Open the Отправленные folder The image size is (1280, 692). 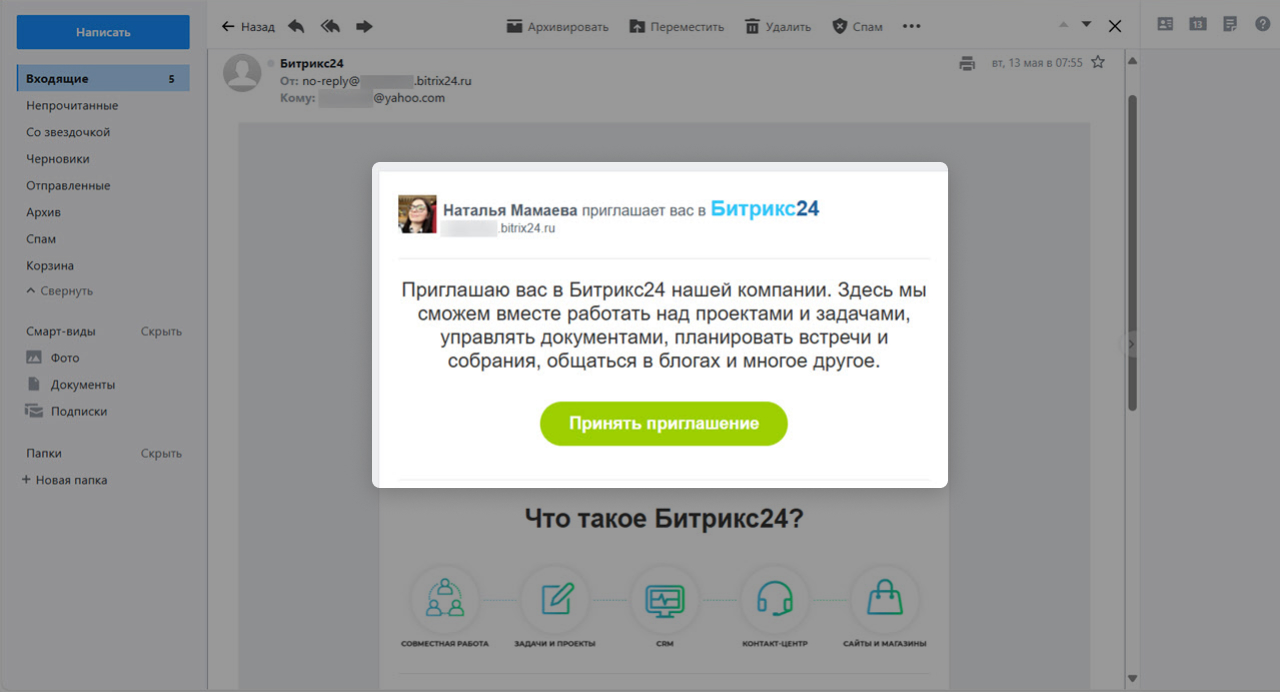pyautogui.click(x=68, y=185)
